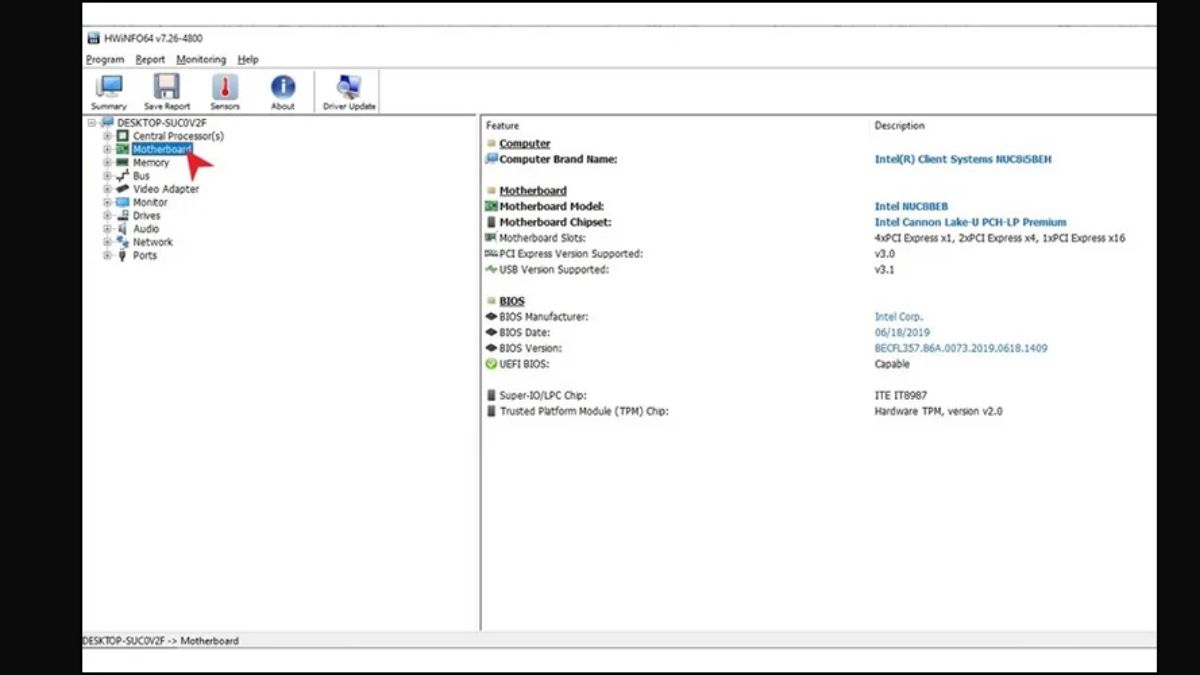Click the value "Hardware TPM, version v2.0"
1200x675 pixels.
(x=938, y=411)
